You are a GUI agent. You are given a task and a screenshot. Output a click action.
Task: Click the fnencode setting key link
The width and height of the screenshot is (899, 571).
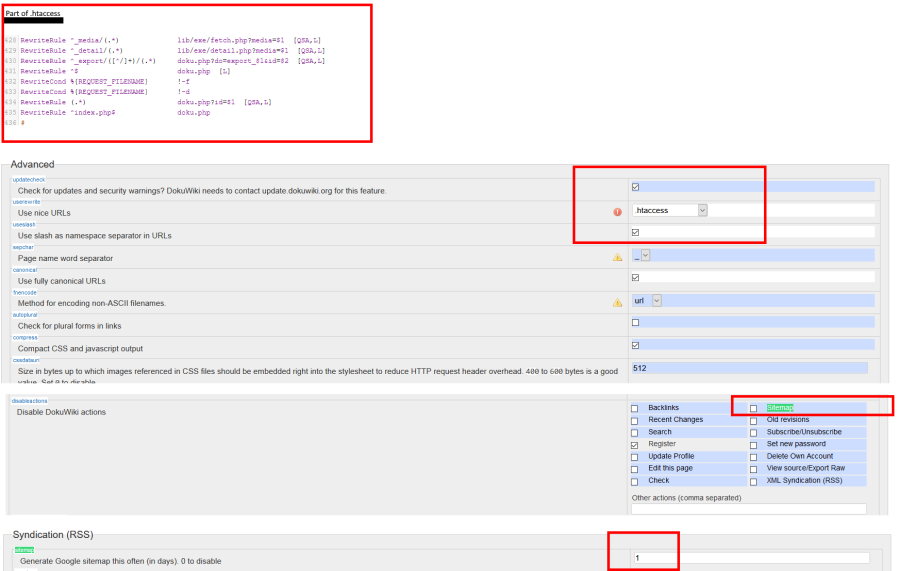(x=25, y=292)
